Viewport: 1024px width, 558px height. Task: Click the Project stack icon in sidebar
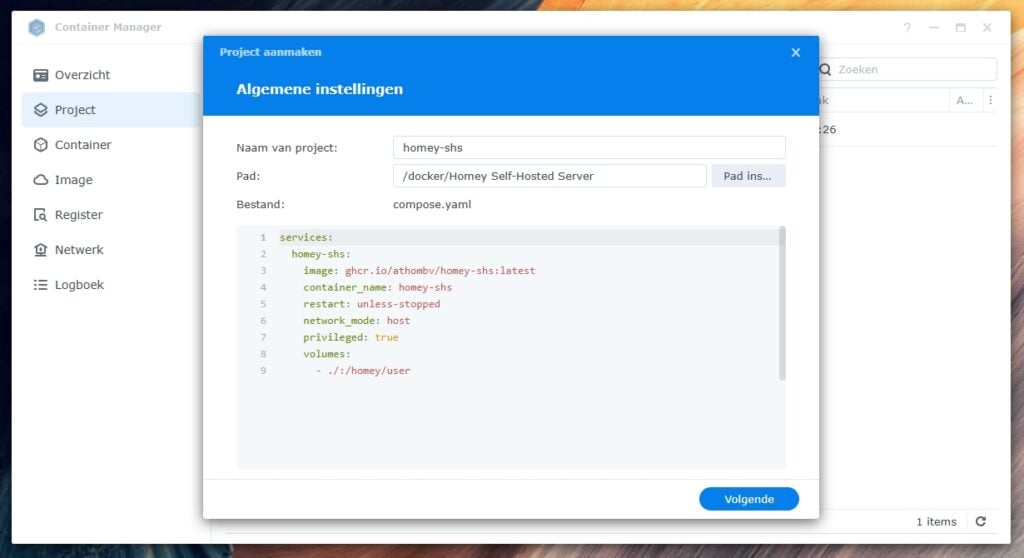point(41,110)
